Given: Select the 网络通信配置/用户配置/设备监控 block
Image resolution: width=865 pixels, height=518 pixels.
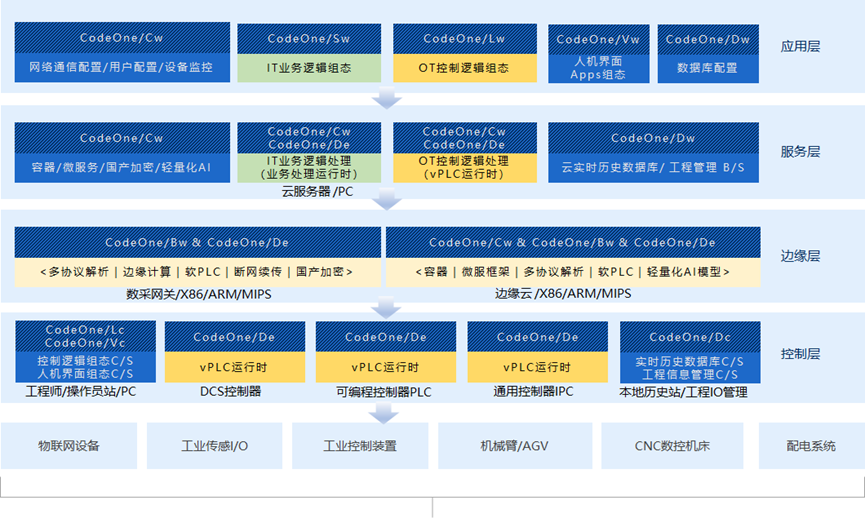Looking at the screenshot, I should pos(121,68).
